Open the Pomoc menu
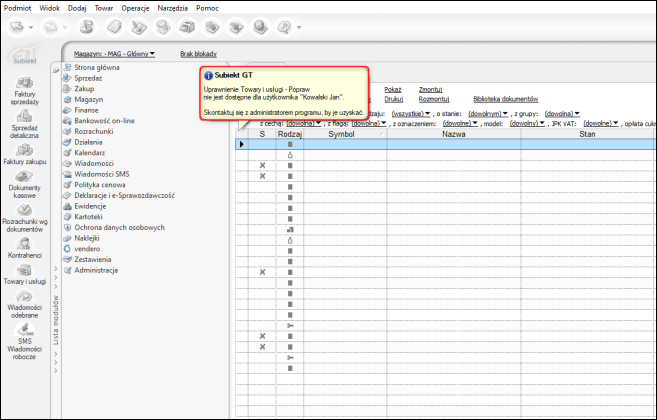 pyautogui.click(x=207, y=8)
